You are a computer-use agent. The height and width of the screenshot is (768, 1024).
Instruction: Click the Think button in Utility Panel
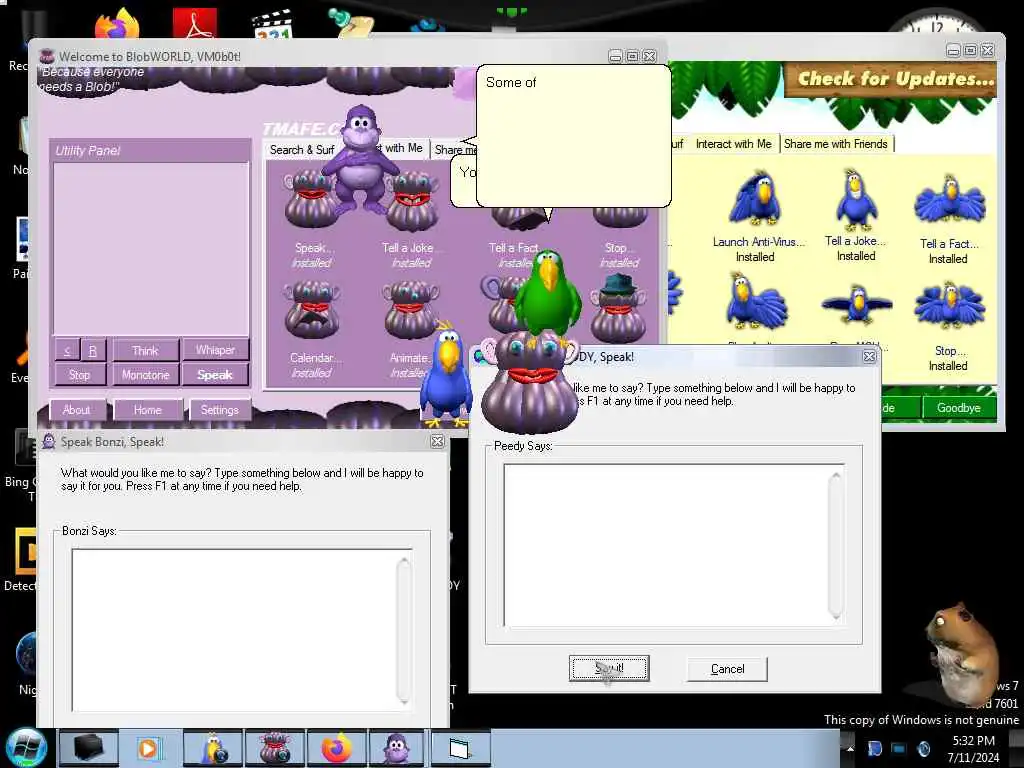click(x=146, y=351)
